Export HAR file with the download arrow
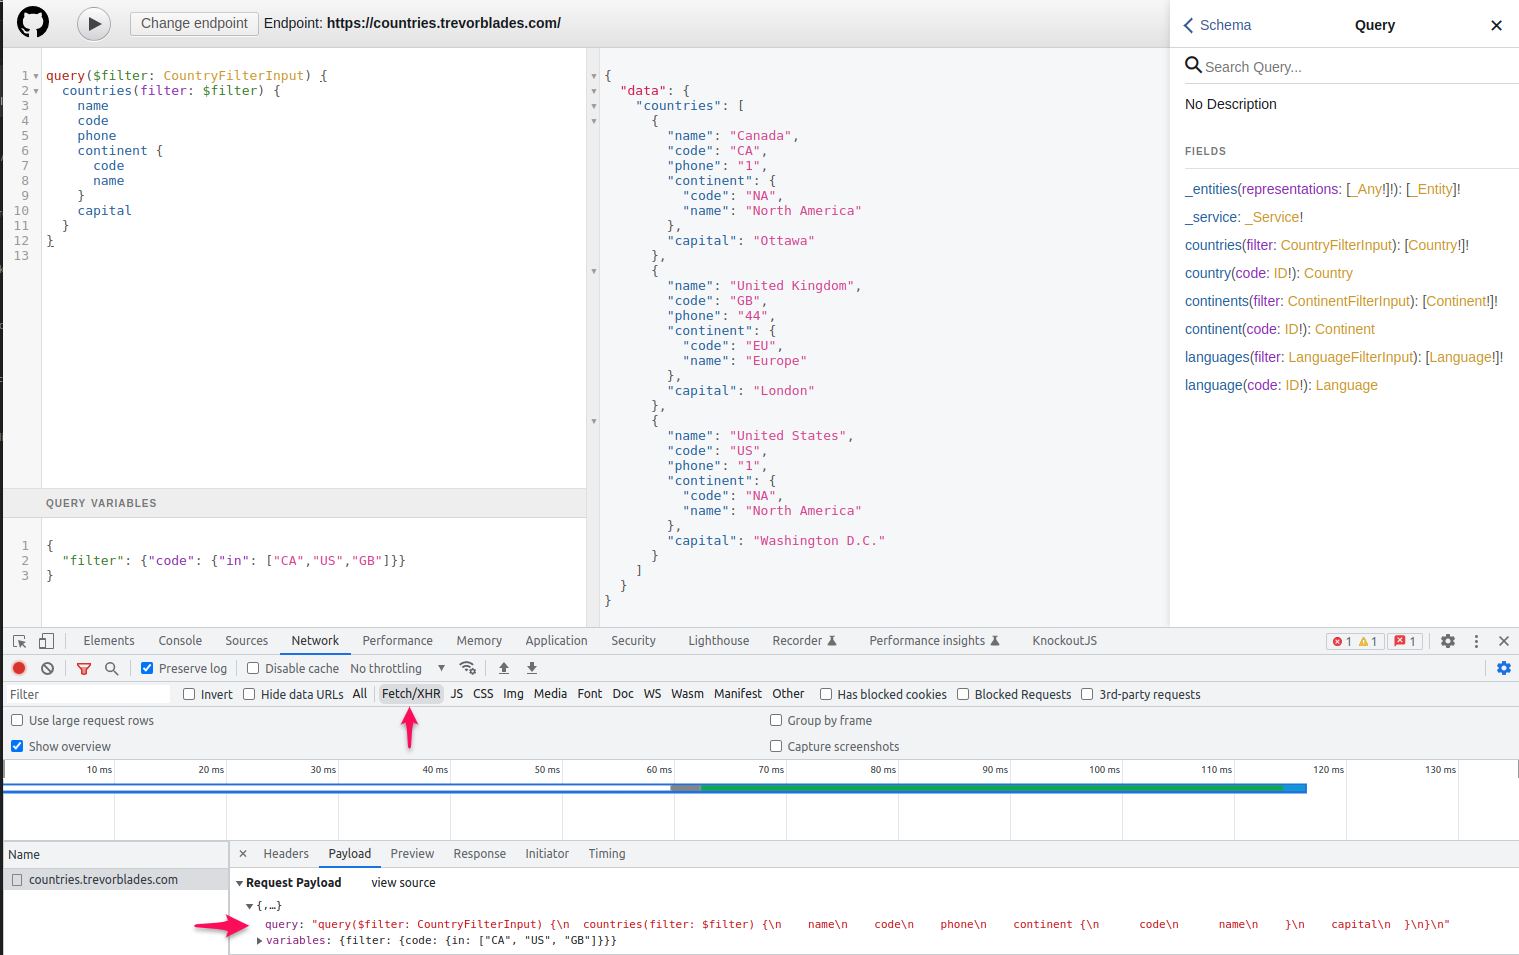 pos(531,668)
